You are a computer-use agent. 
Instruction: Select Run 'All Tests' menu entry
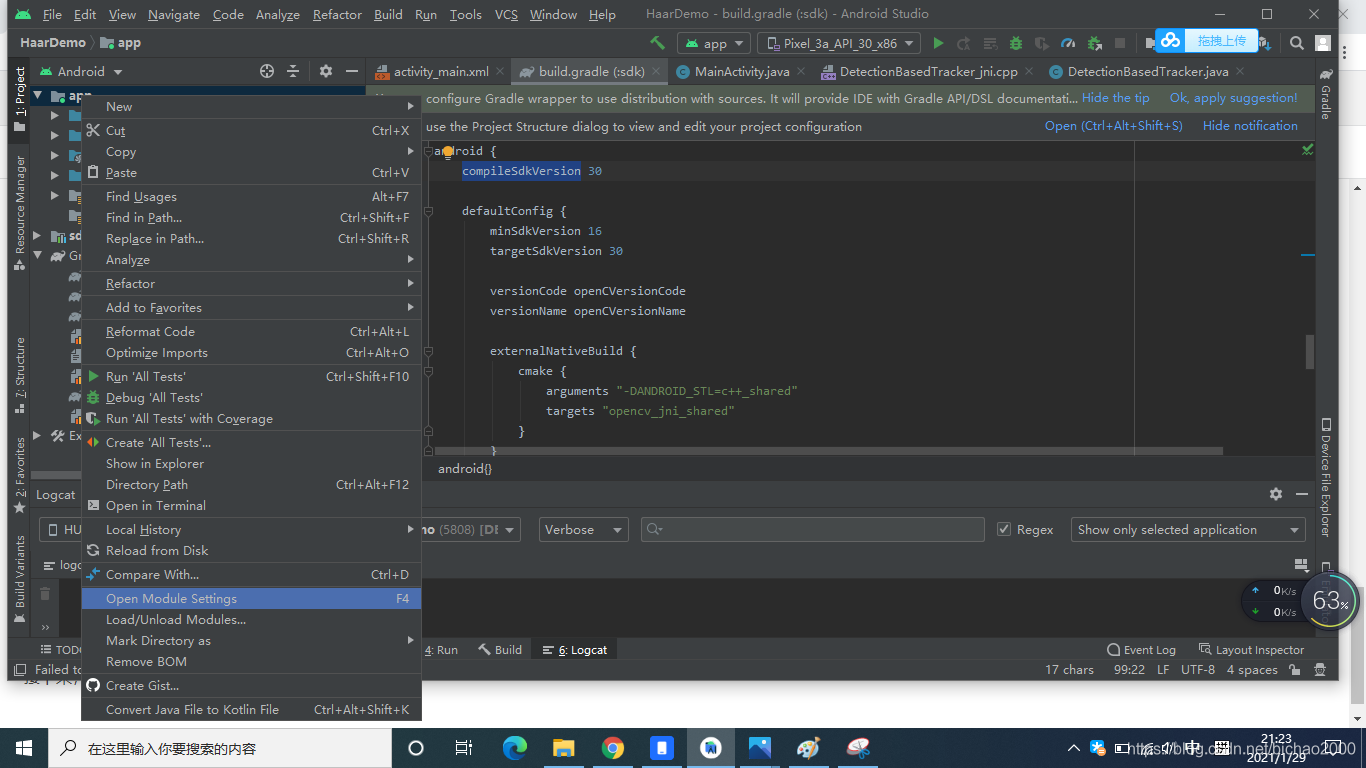(x=251, y=377)
